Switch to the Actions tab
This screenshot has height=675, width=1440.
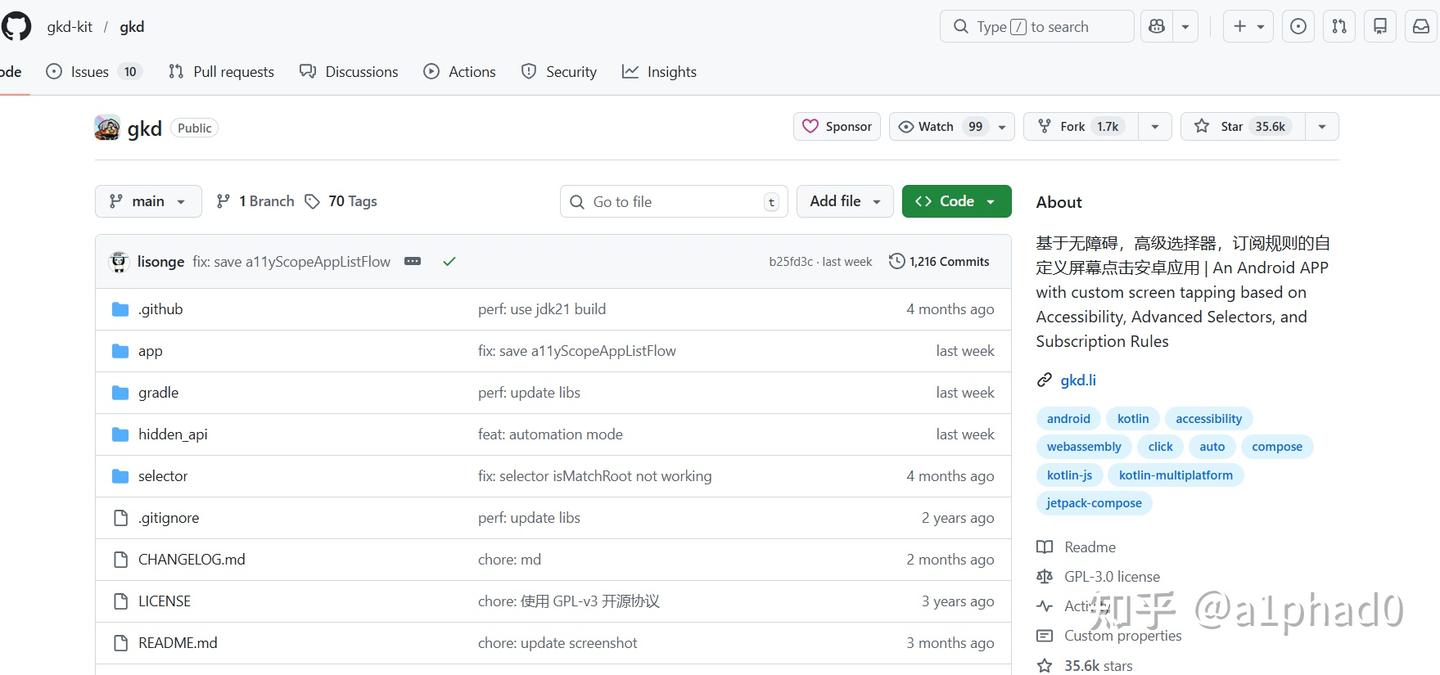click(x=459, y=72)
